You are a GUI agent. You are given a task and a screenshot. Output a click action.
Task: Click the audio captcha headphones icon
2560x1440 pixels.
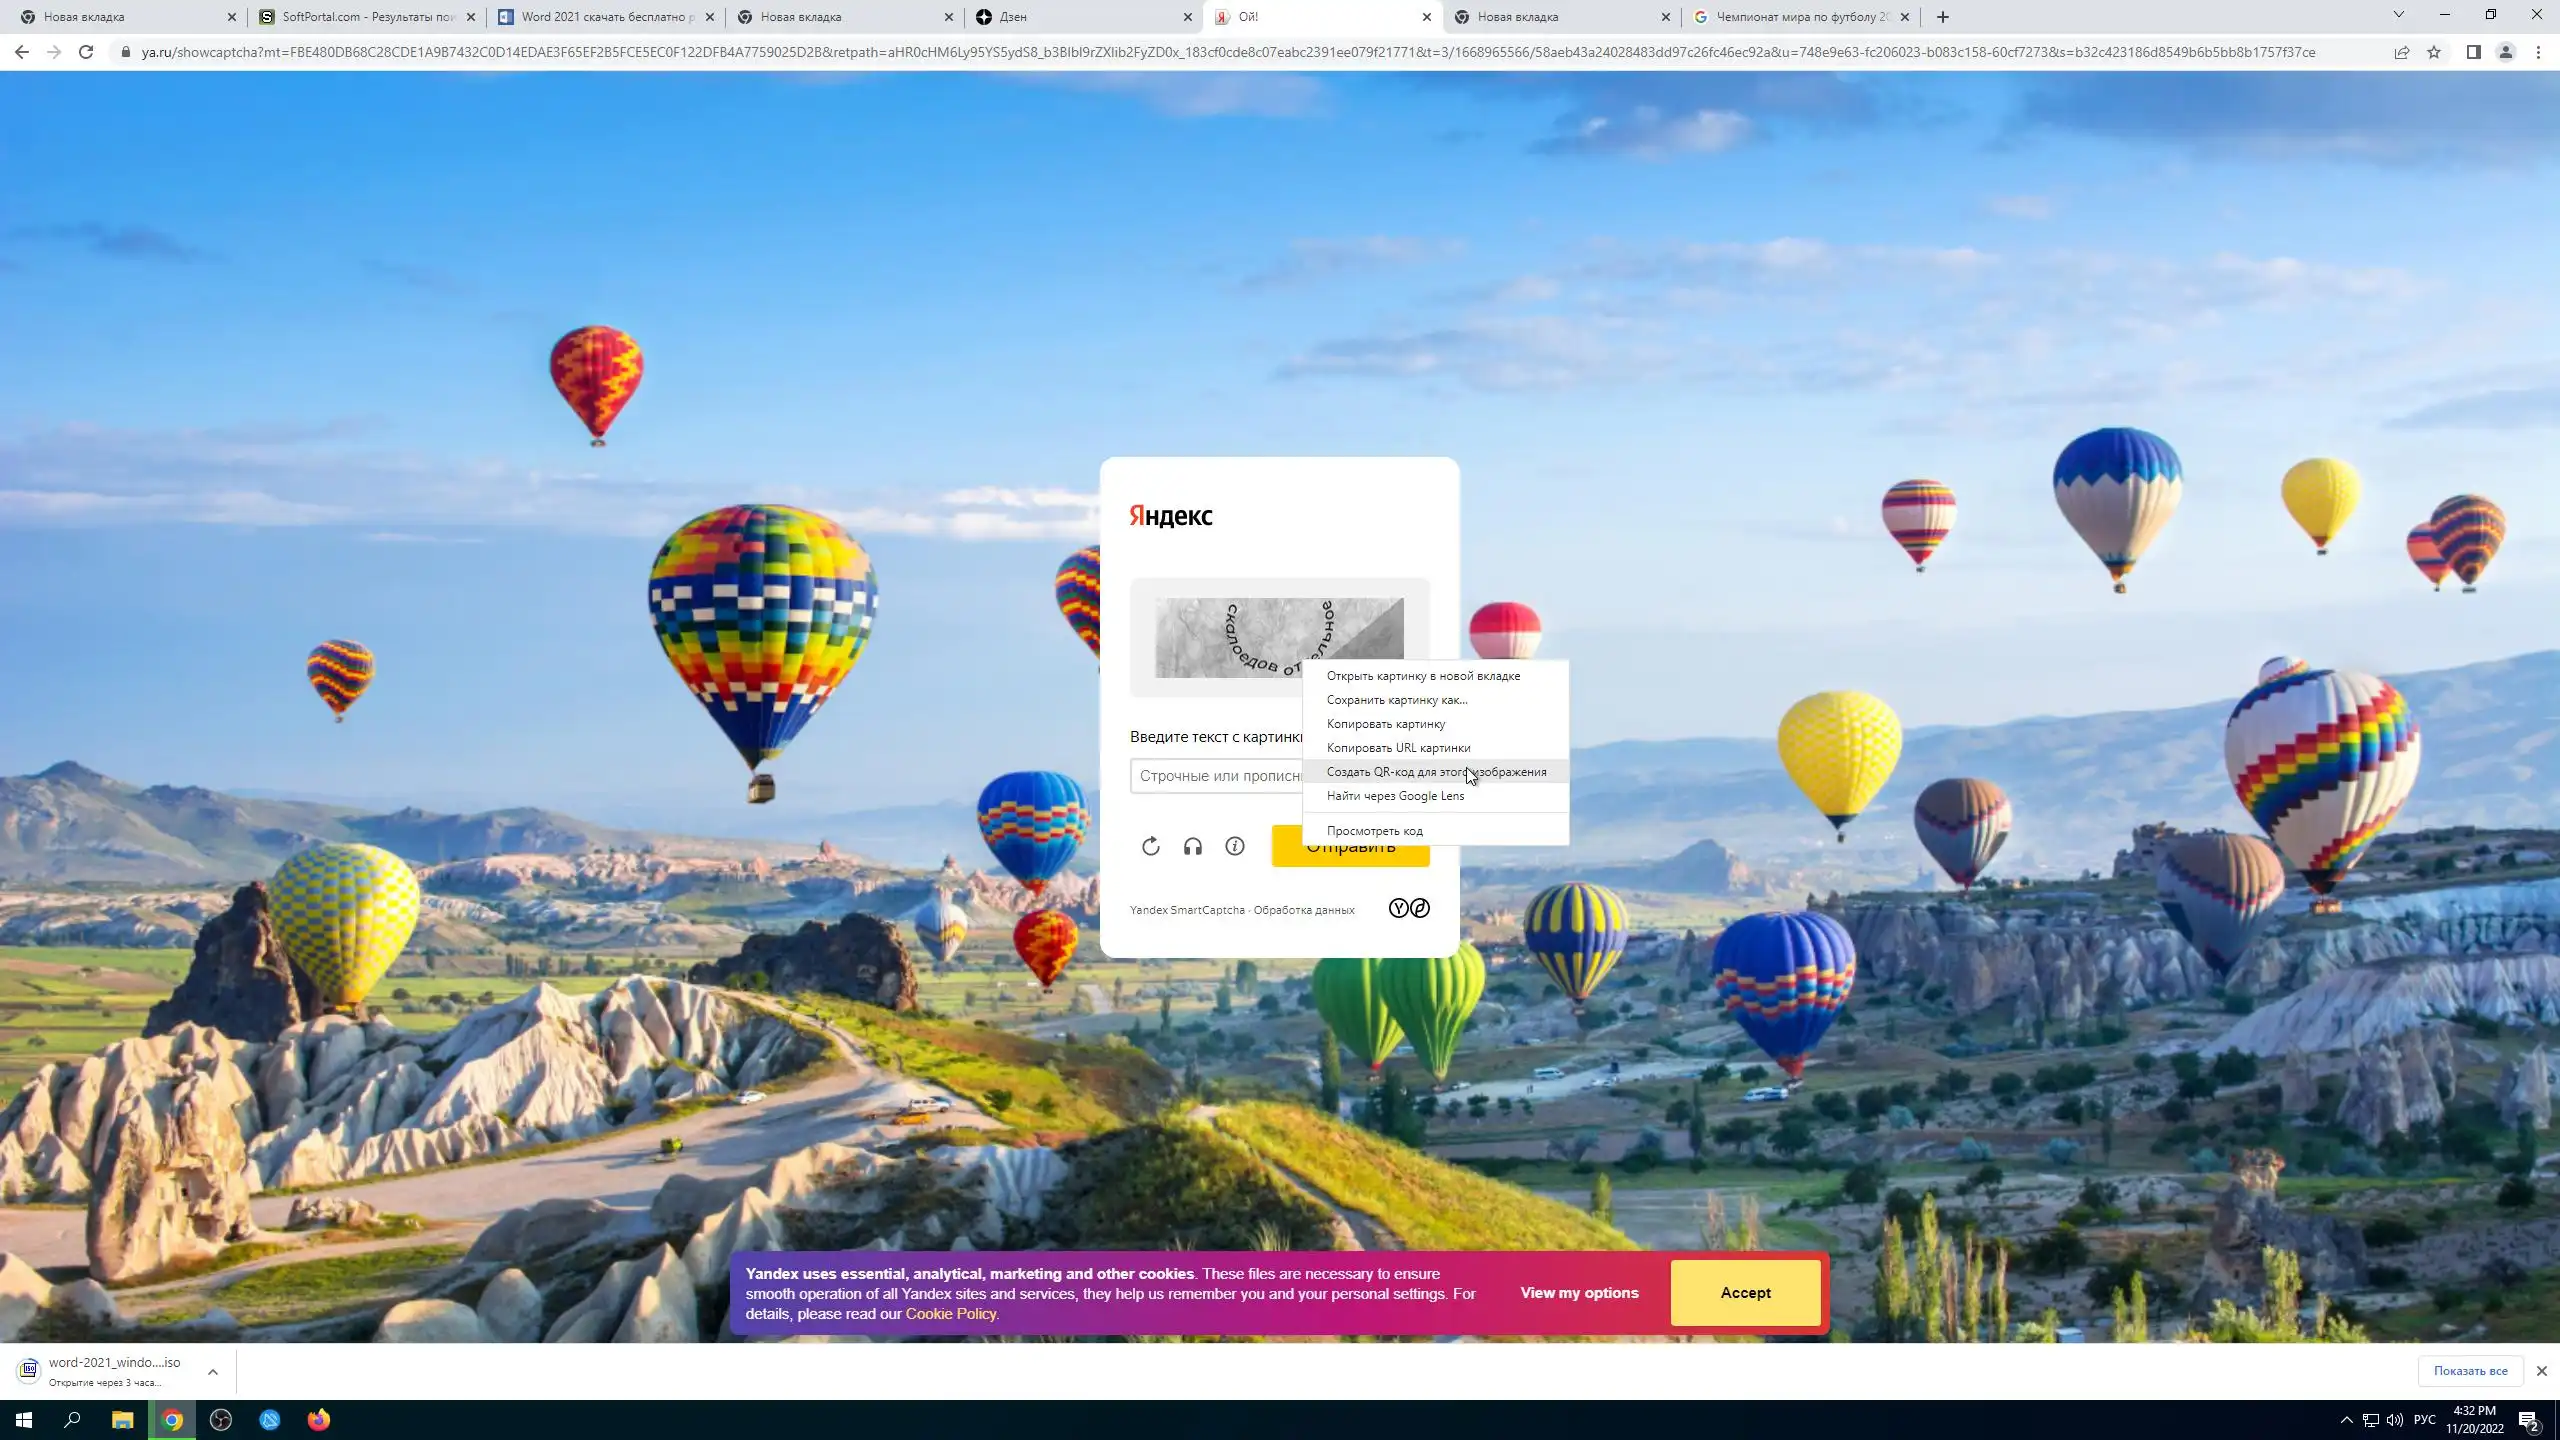point(1193,847)
